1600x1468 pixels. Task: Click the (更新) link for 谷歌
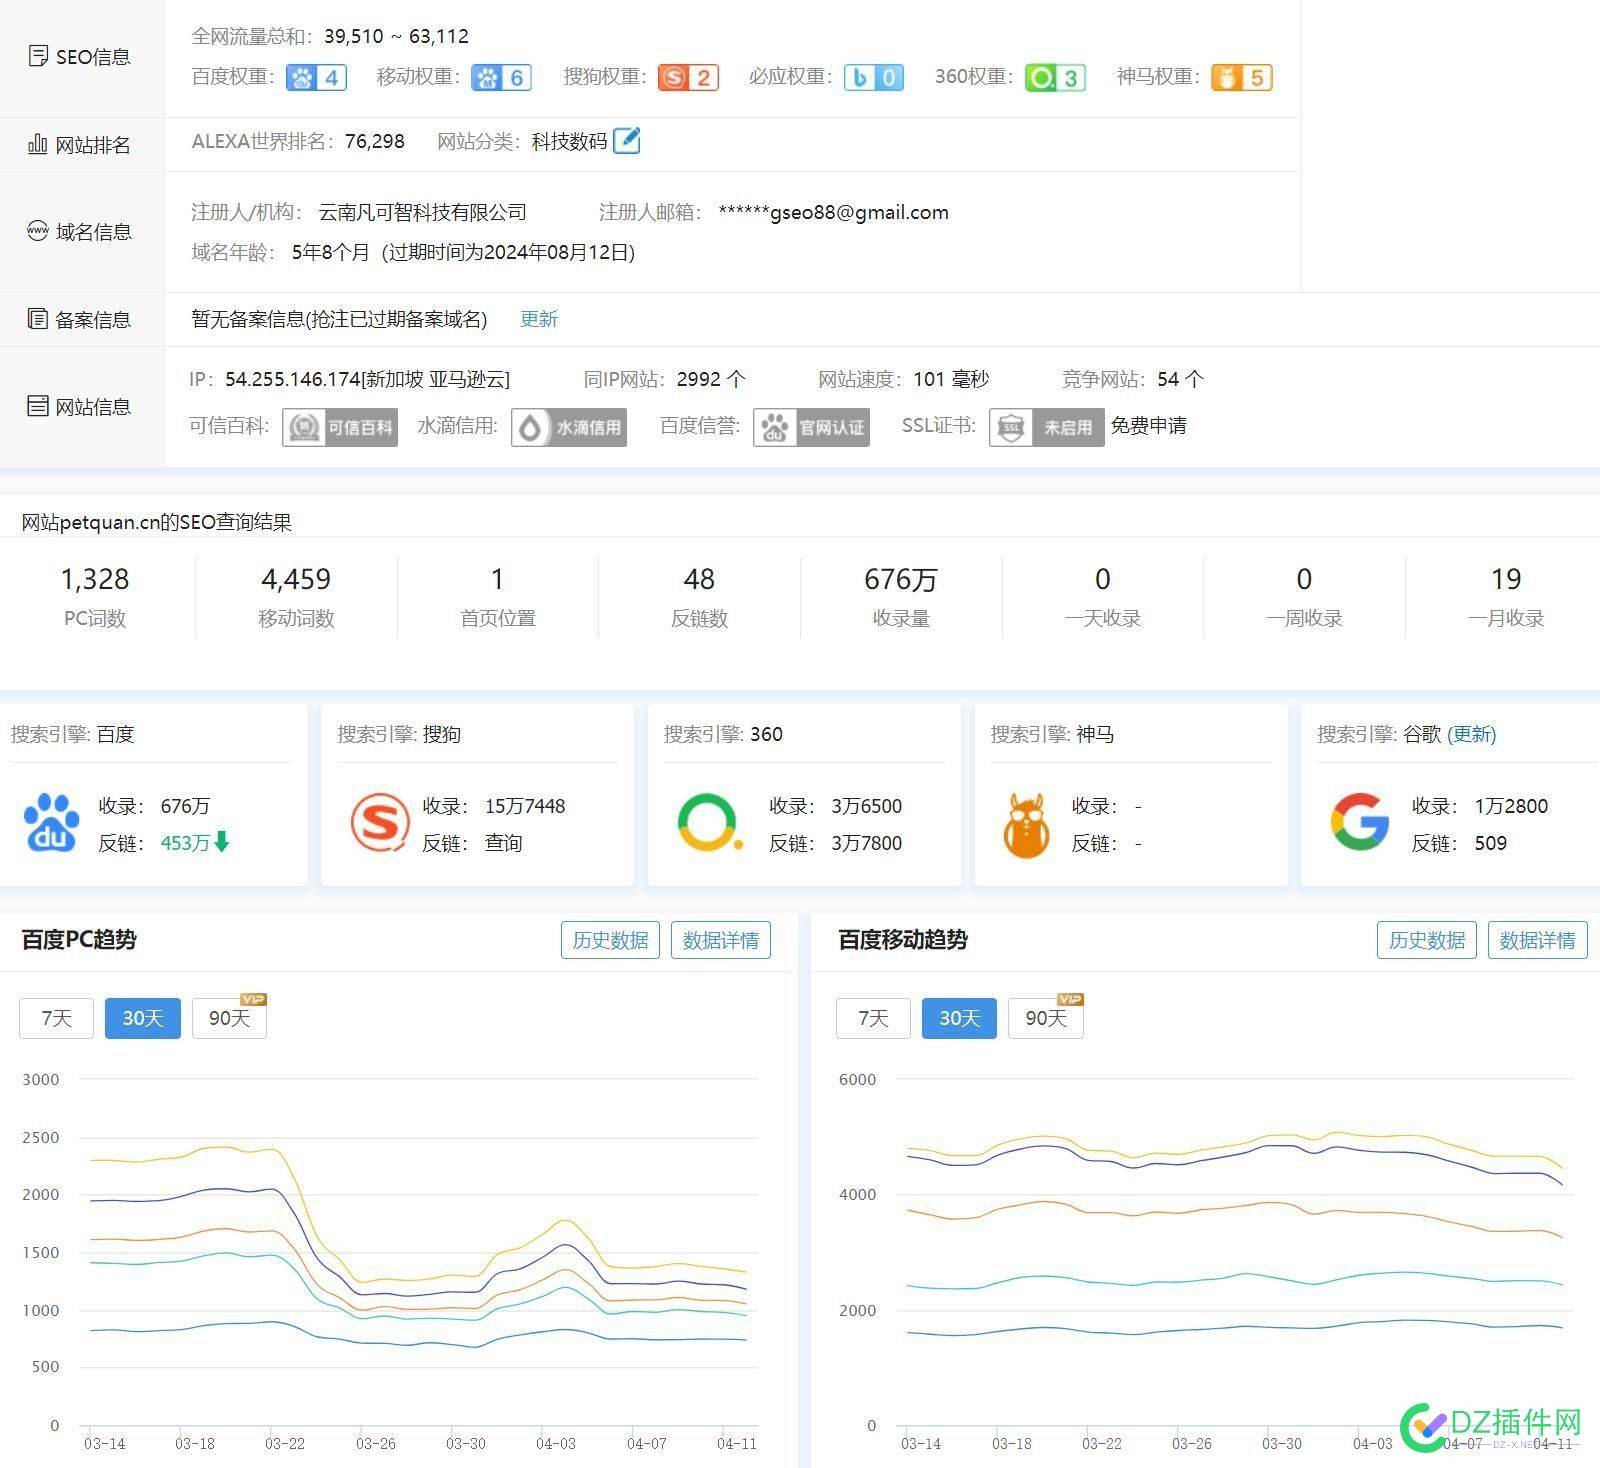pyautogui.click(x=1472, y=734)
